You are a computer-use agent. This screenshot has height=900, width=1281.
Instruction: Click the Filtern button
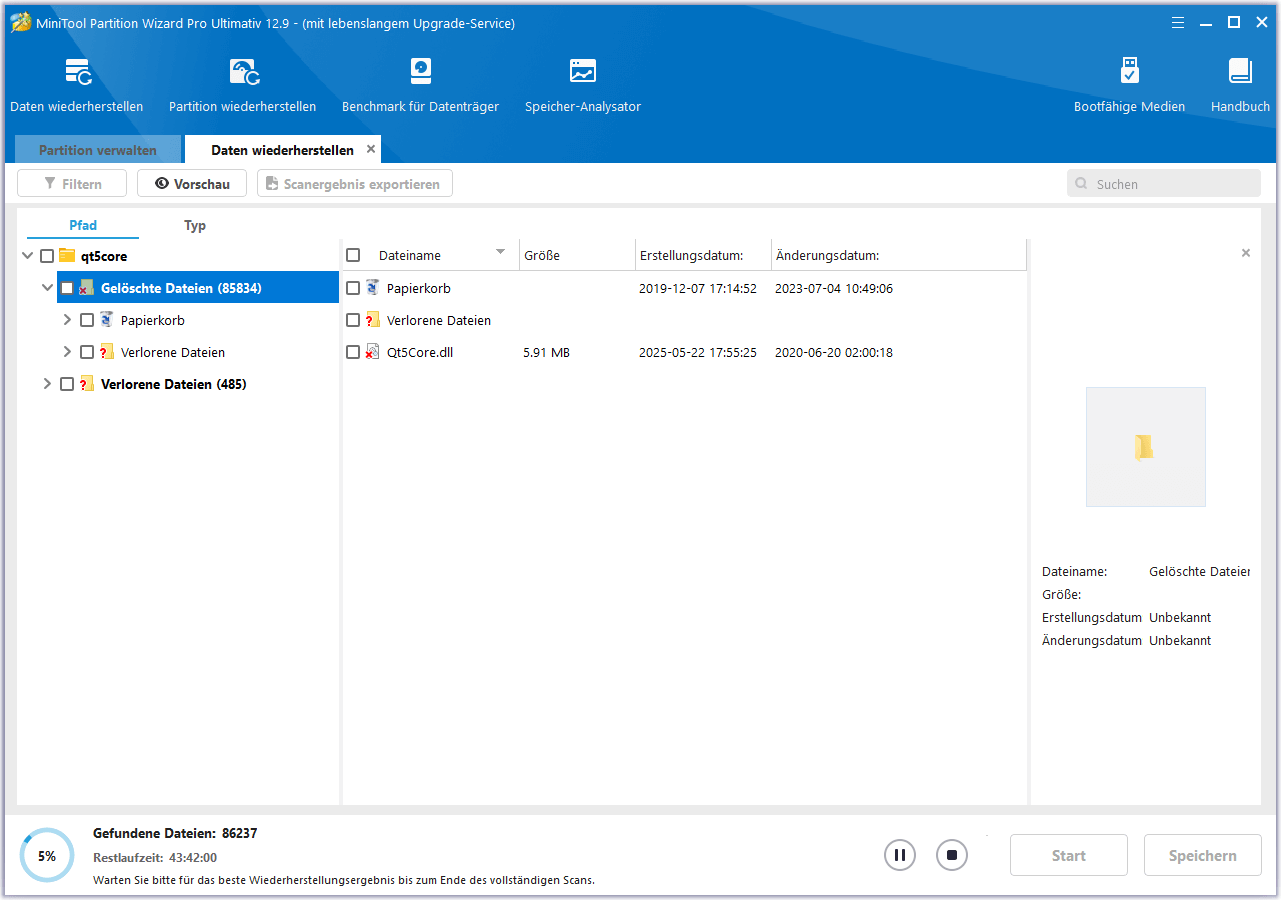(x=72, y=184)
